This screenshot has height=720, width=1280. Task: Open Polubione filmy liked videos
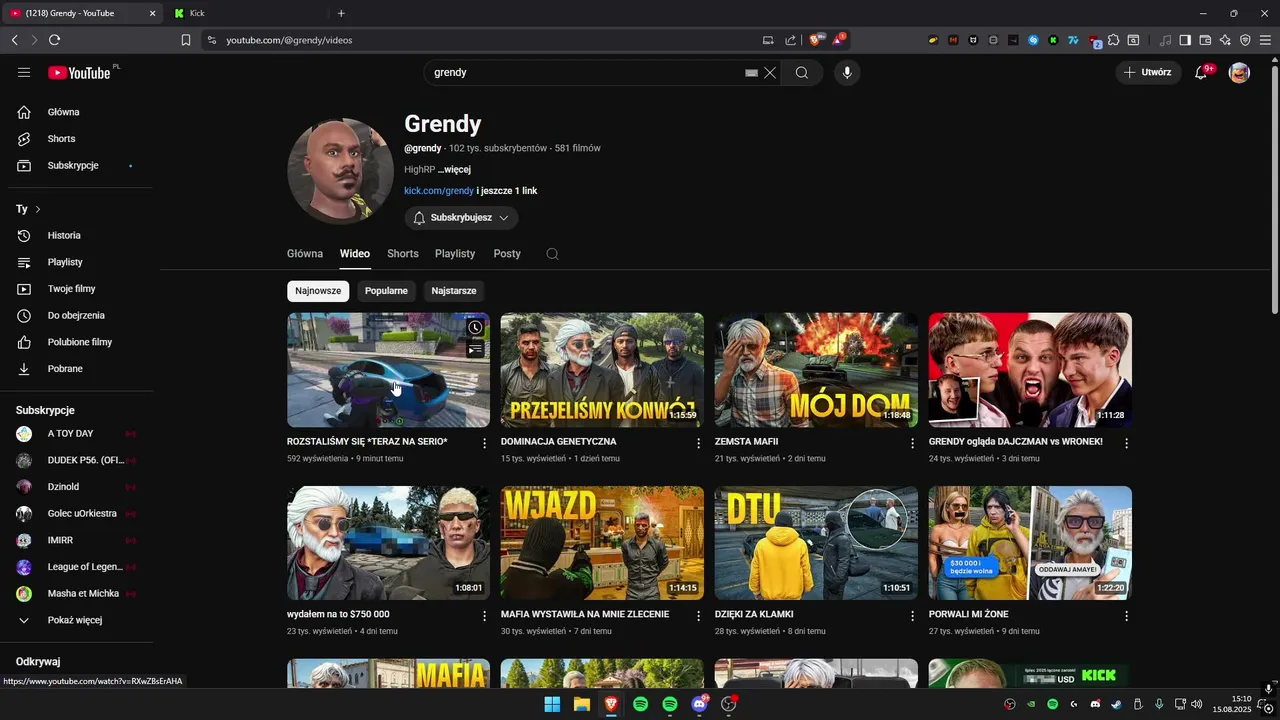[80, 342]
